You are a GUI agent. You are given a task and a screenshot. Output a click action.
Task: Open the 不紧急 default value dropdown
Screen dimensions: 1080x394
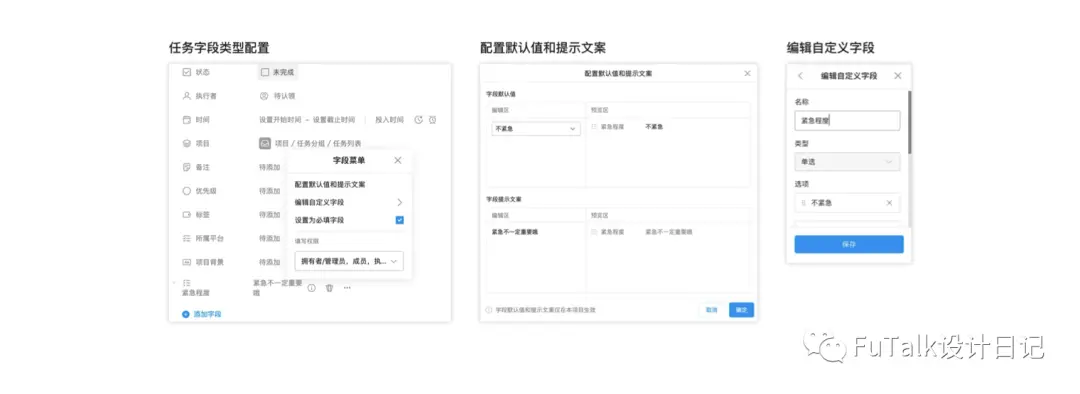535,129
